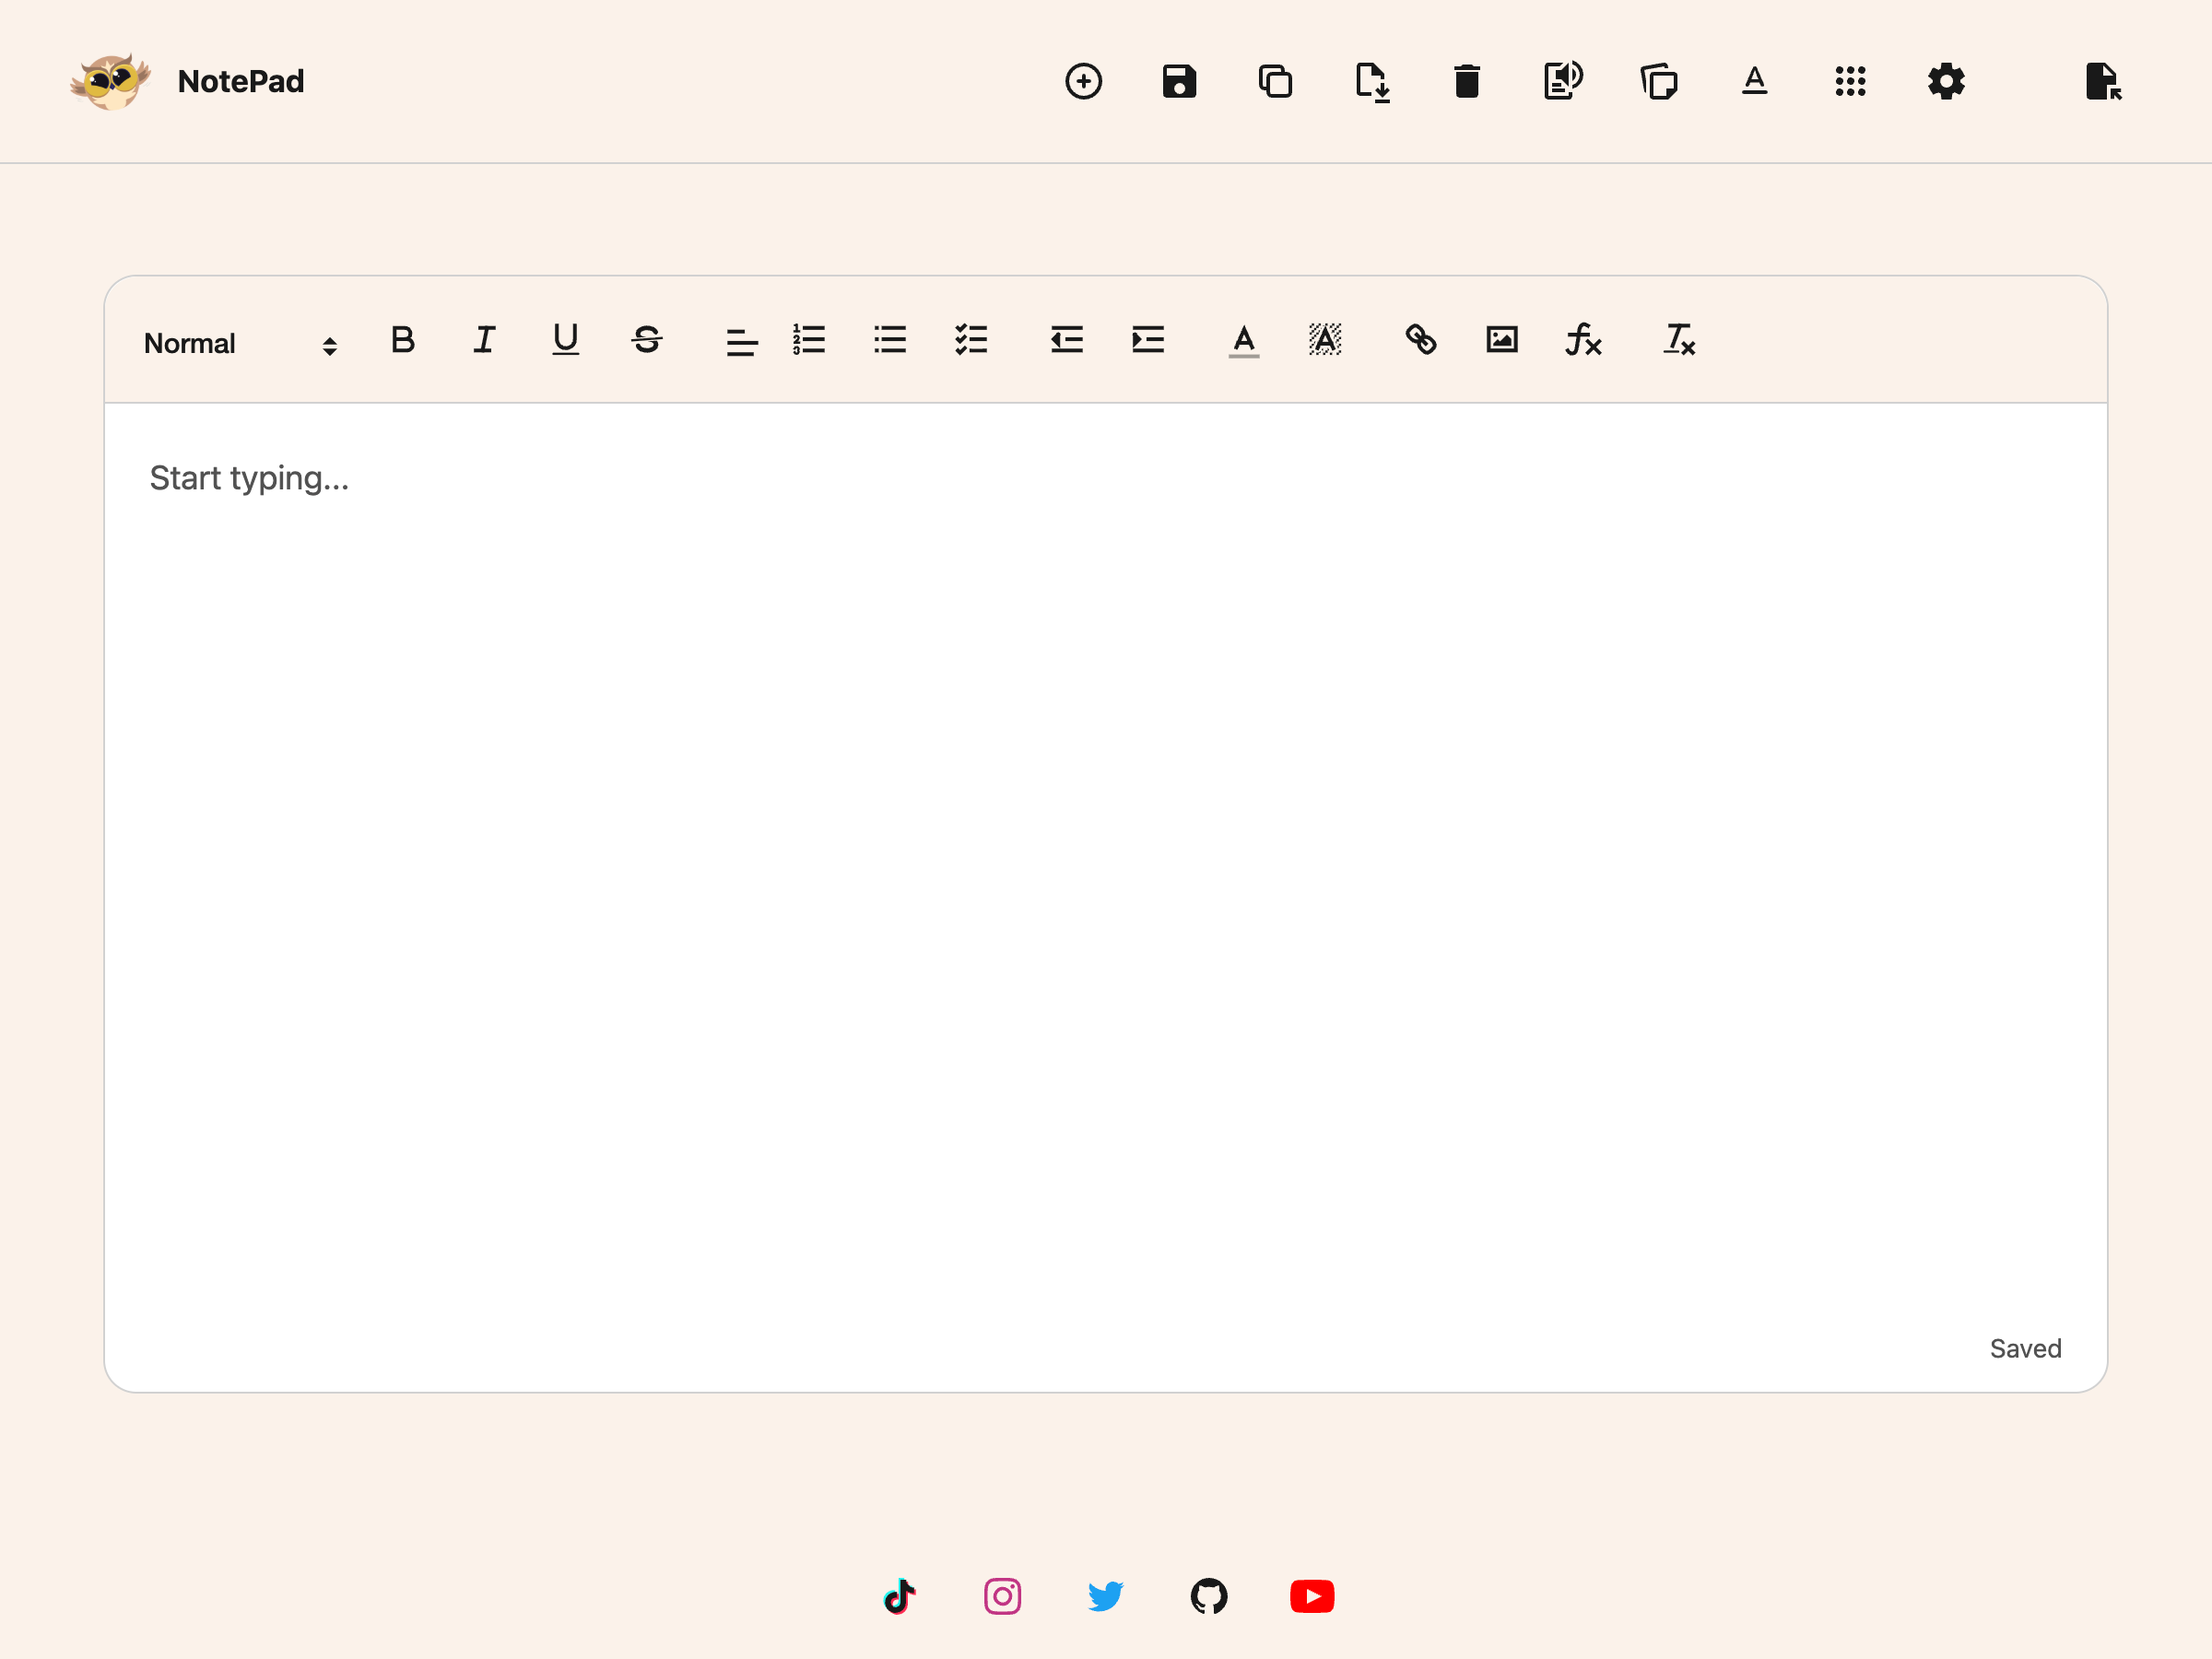This screenshot has height=1659, width=2212.
Task: Click the file with cursor icon
Action: tap(2103, 81)
